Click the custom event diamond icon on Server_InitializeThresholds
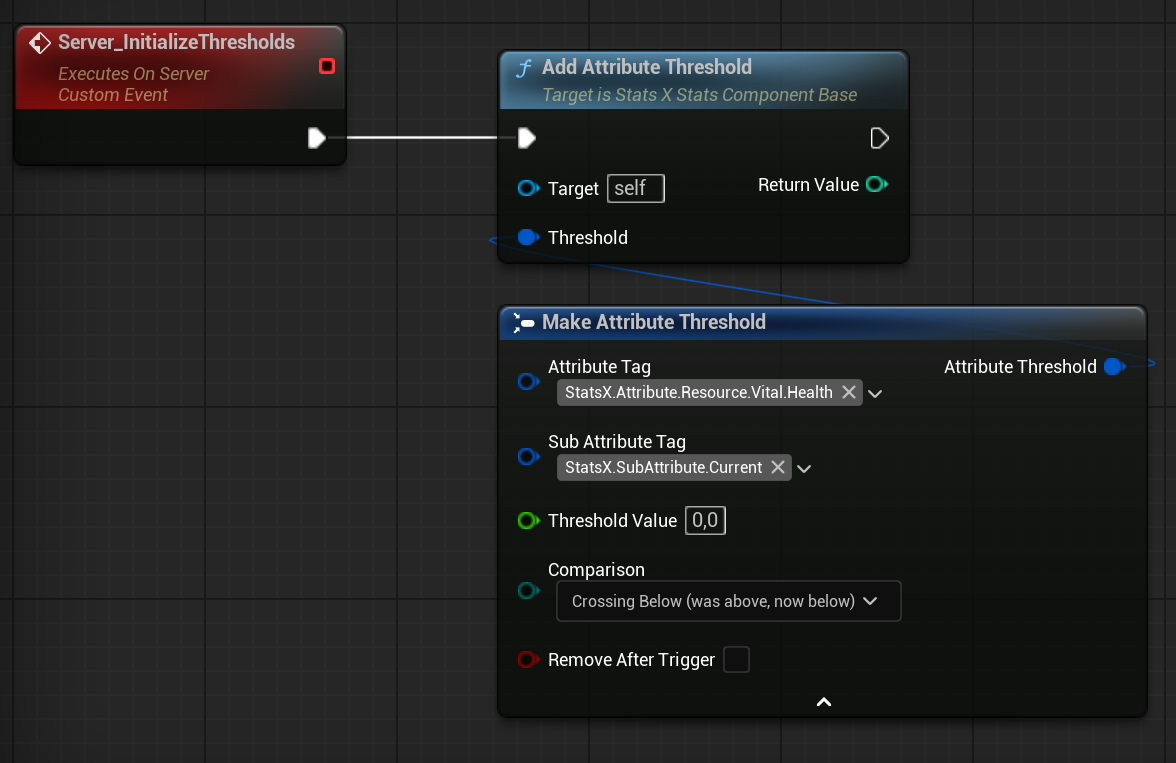 39,42
